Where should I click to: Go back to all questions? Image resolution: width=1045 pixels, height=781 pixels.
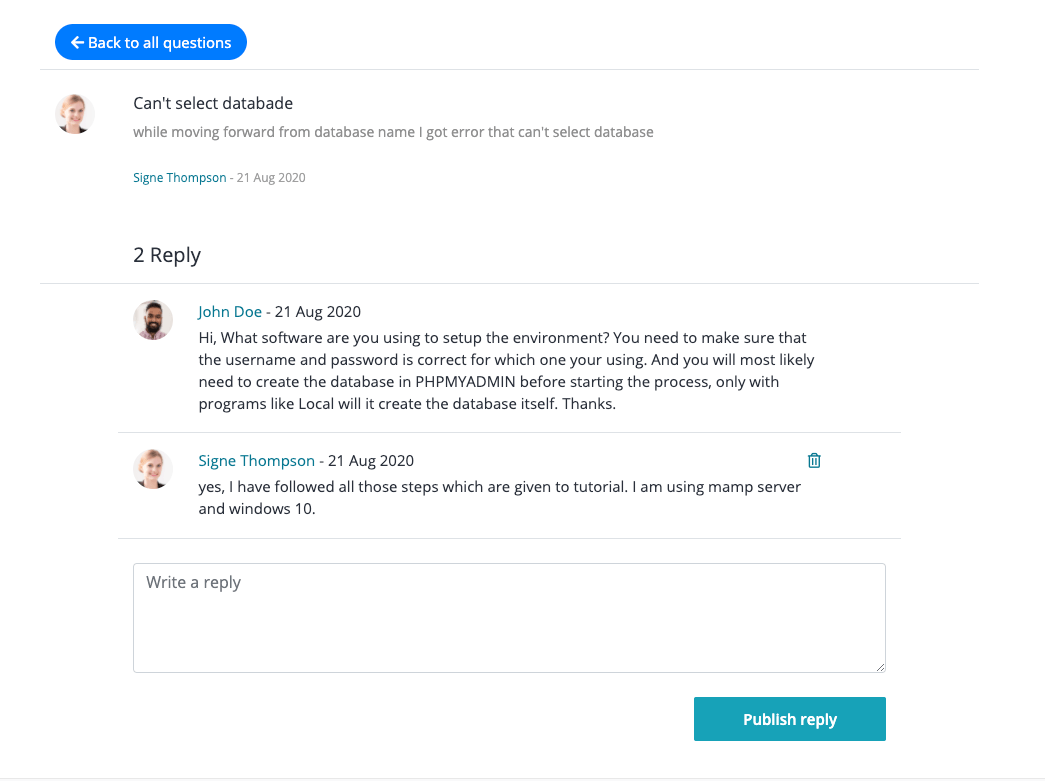tap(151, 43)
